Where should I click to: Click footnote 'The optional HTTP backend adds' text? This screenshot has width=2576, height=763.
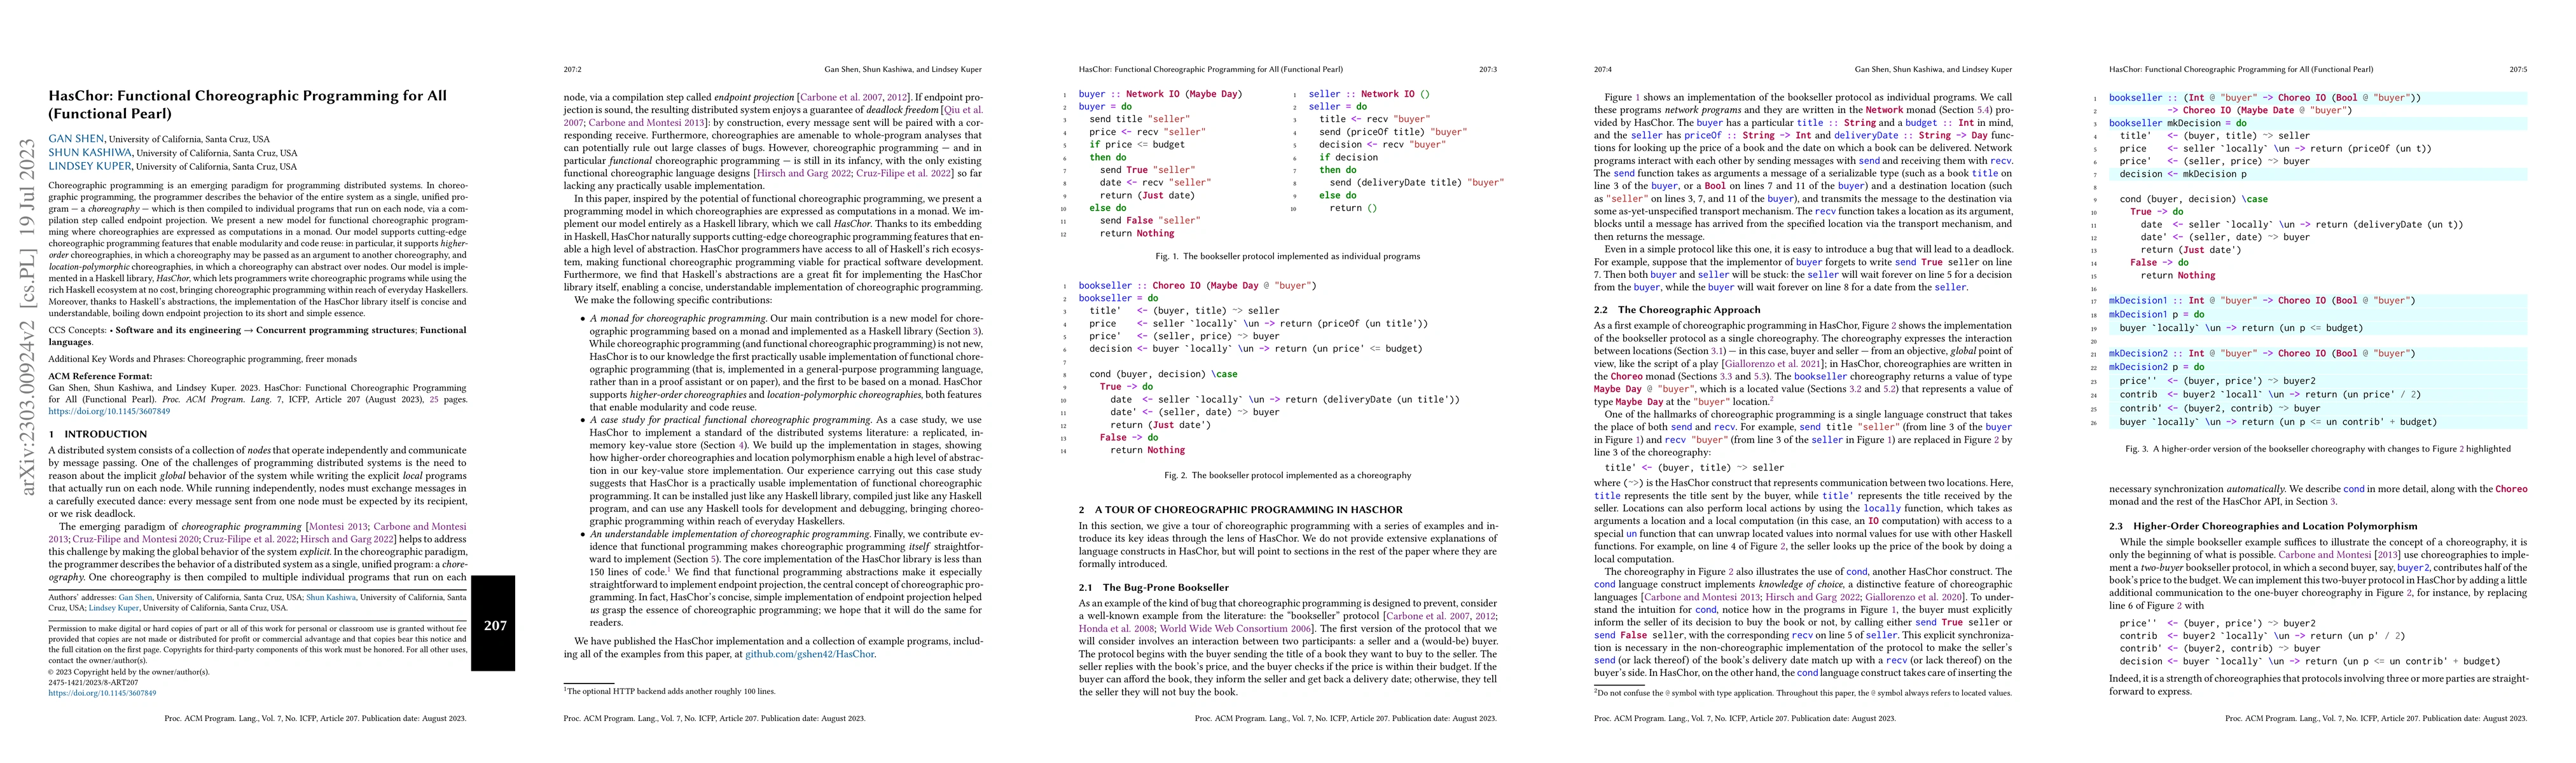coord(669,691)
